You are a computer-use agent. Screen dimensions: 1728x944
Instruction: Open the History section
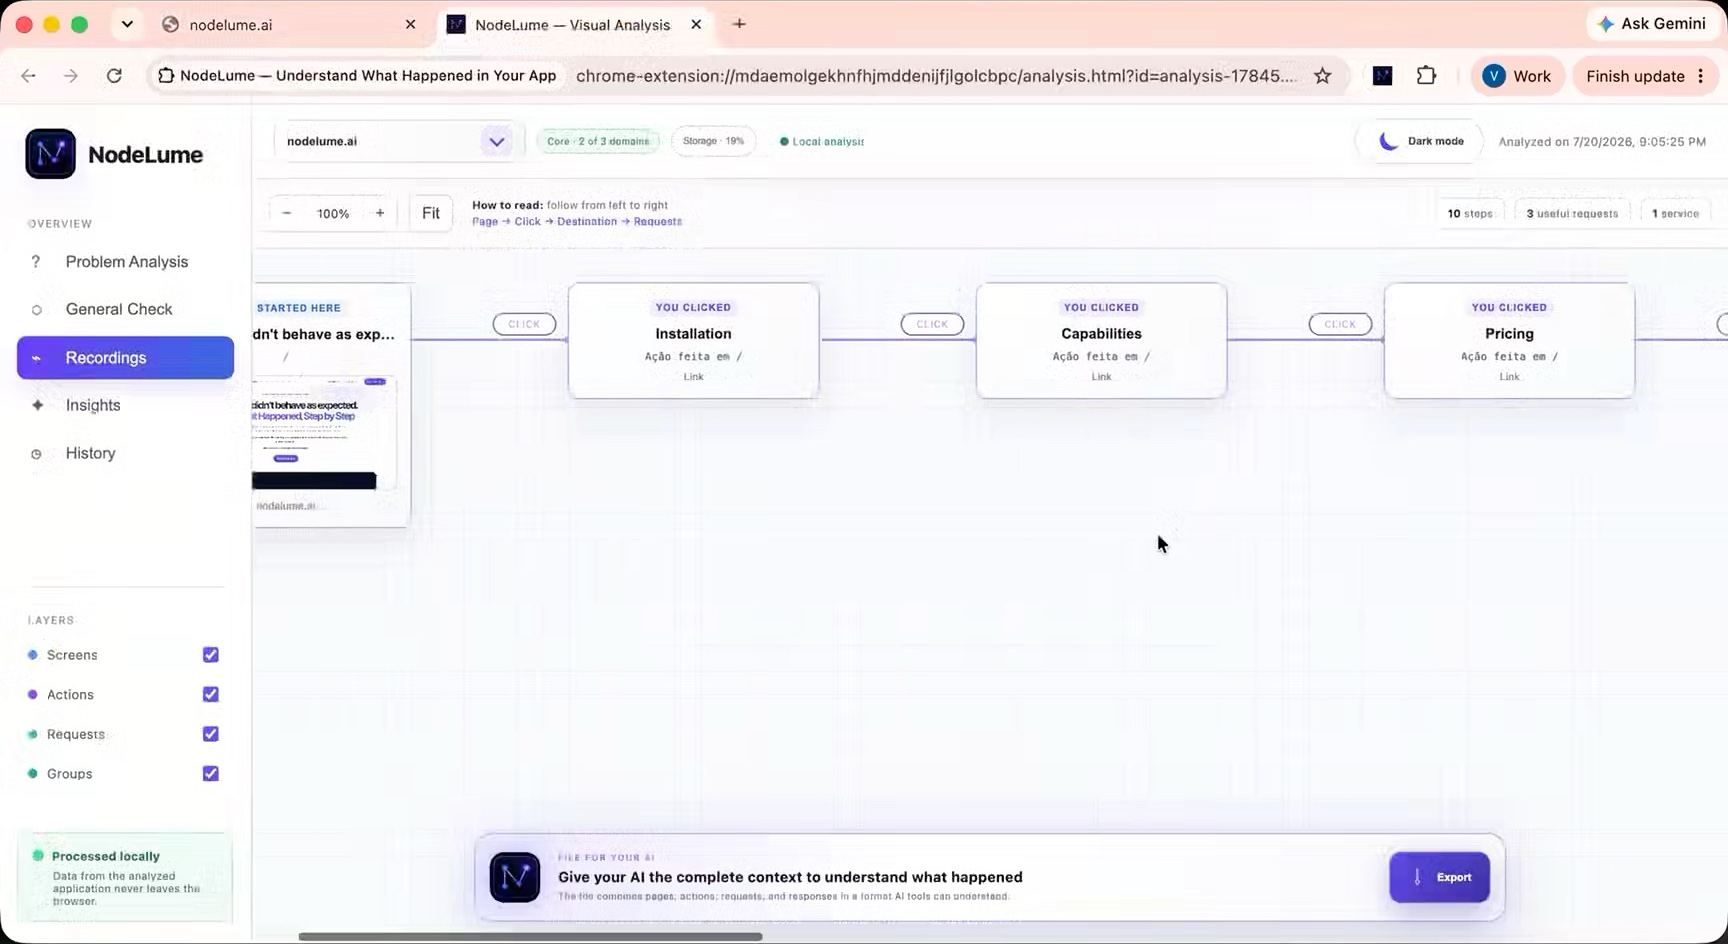coord(125,453)
